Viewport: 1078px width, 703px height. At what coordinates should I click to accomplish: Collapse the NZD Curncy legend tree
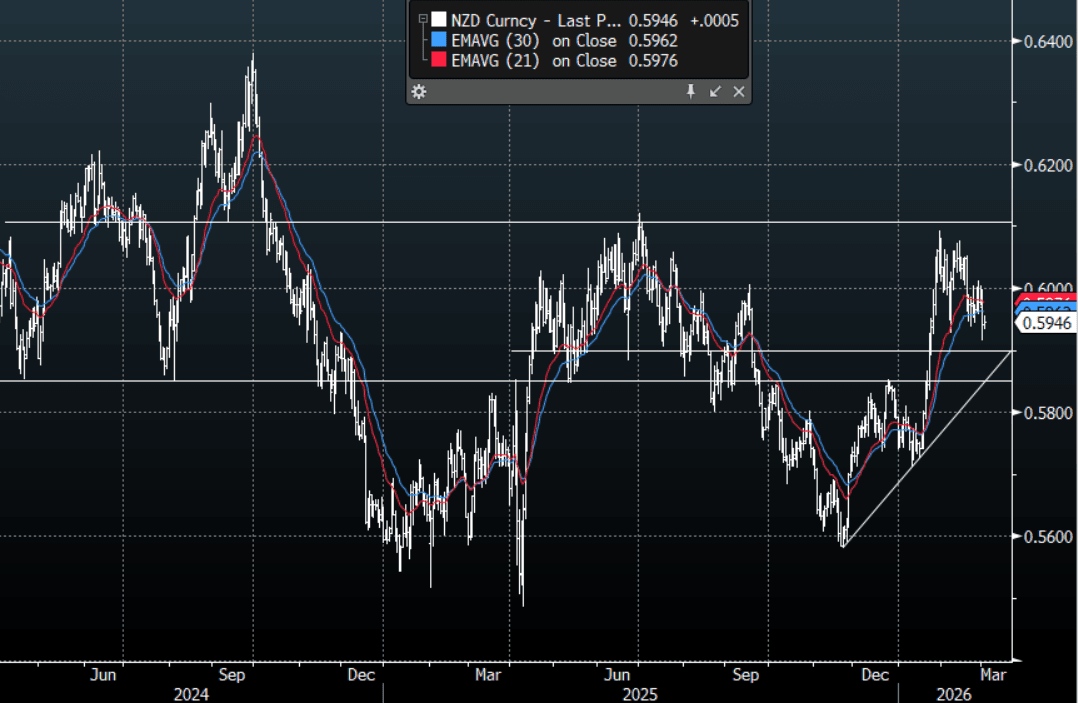422,18
